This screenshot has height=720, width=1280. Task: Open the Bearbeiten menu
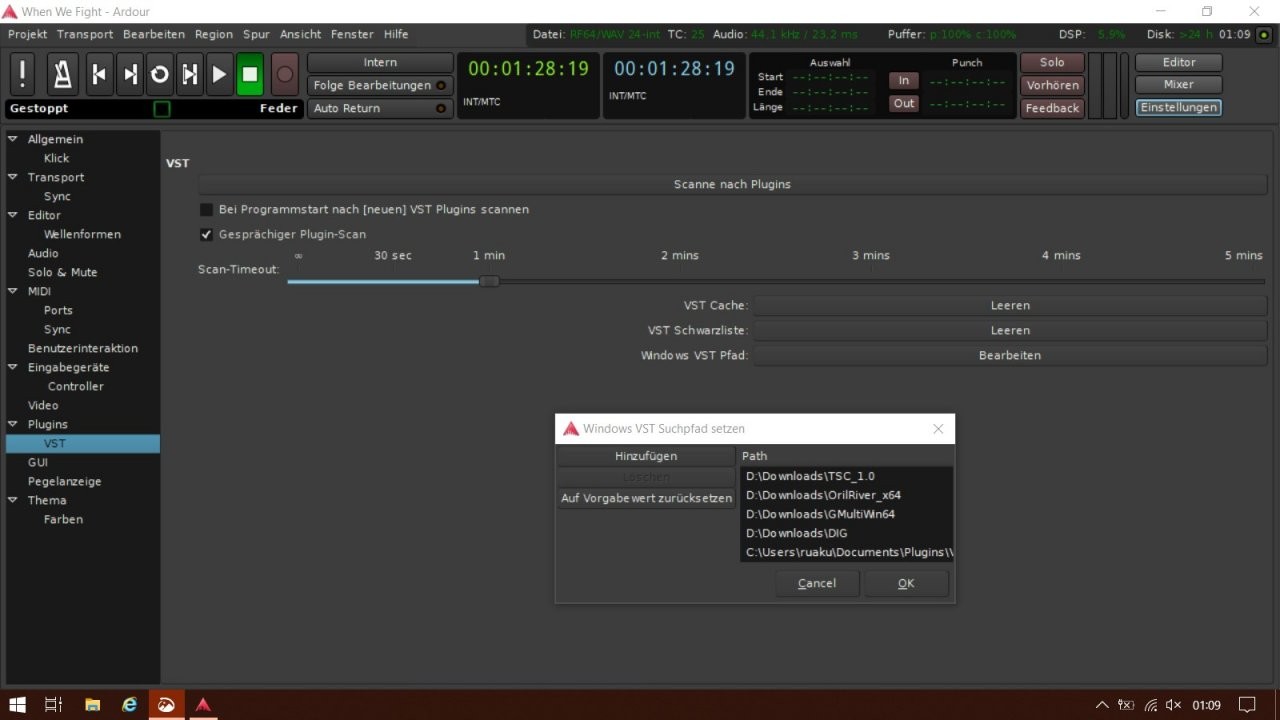154,34
